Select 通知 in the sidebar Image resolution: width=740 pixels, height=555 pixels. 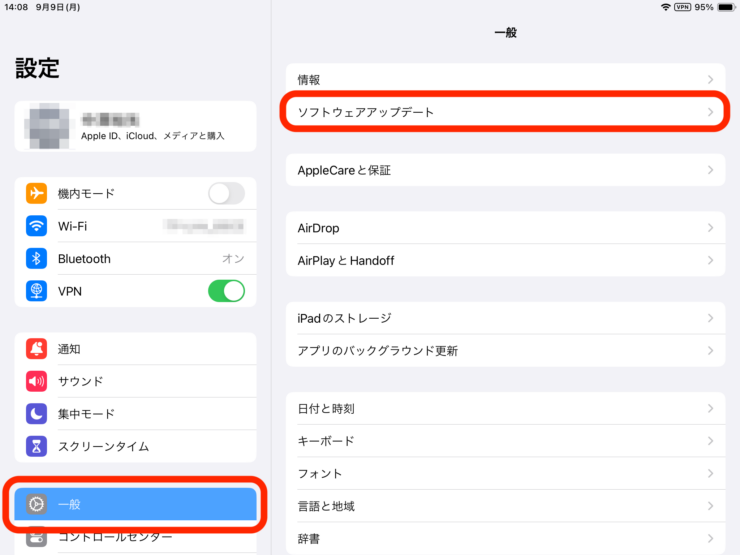click(135, 349)
